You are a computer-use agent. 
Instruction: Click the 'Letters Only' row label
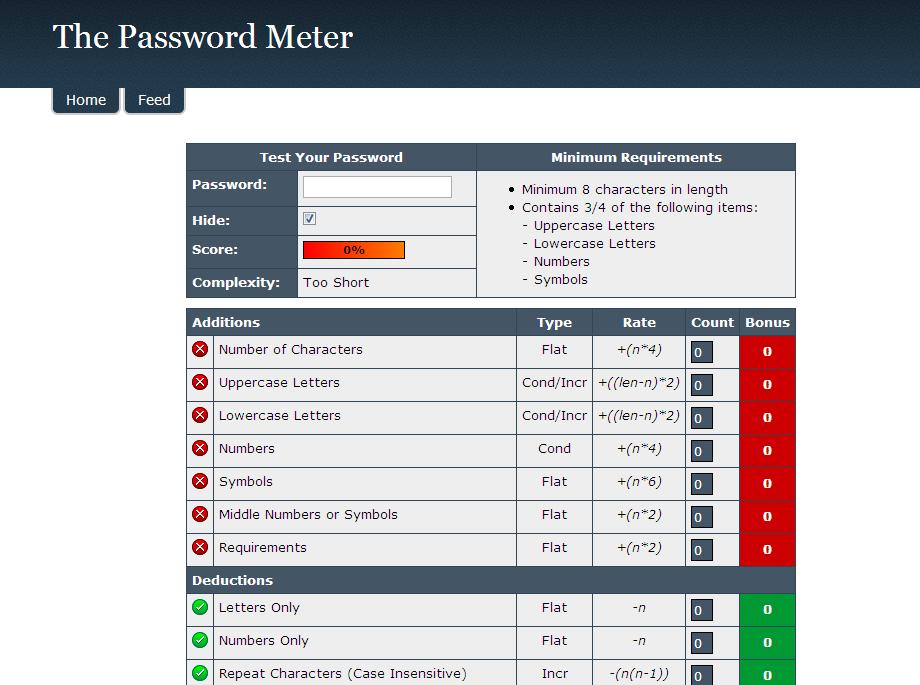259,608
